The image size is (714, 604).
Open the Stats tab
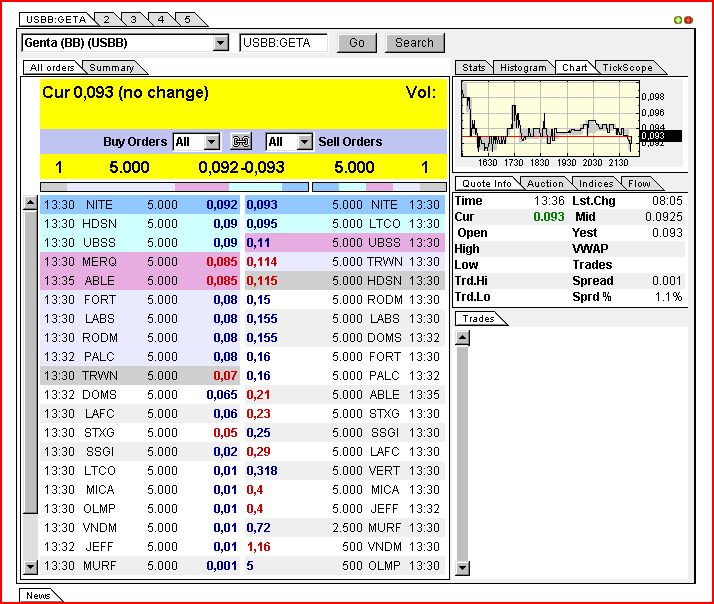(x=474, y=67)
